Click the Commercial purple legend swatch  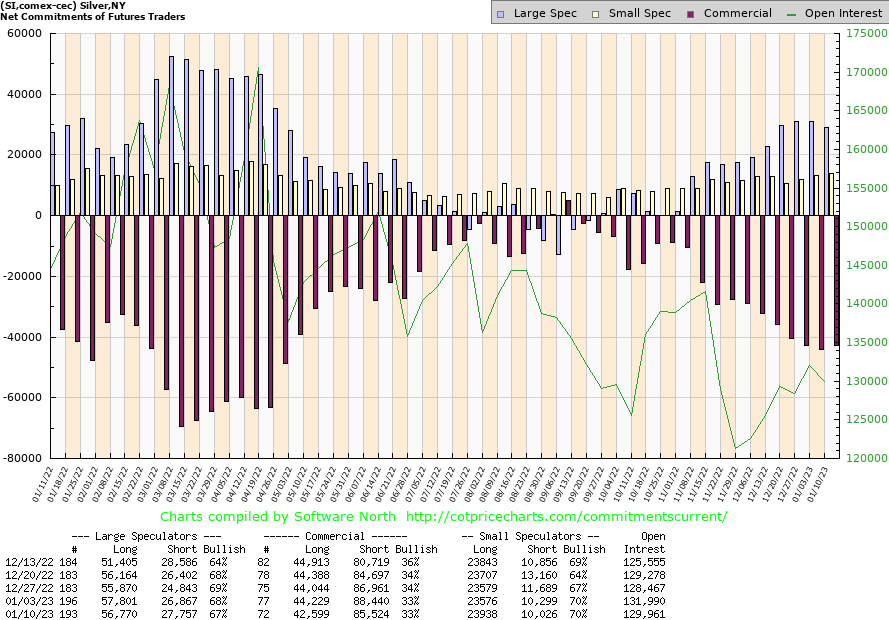point(691,14)
